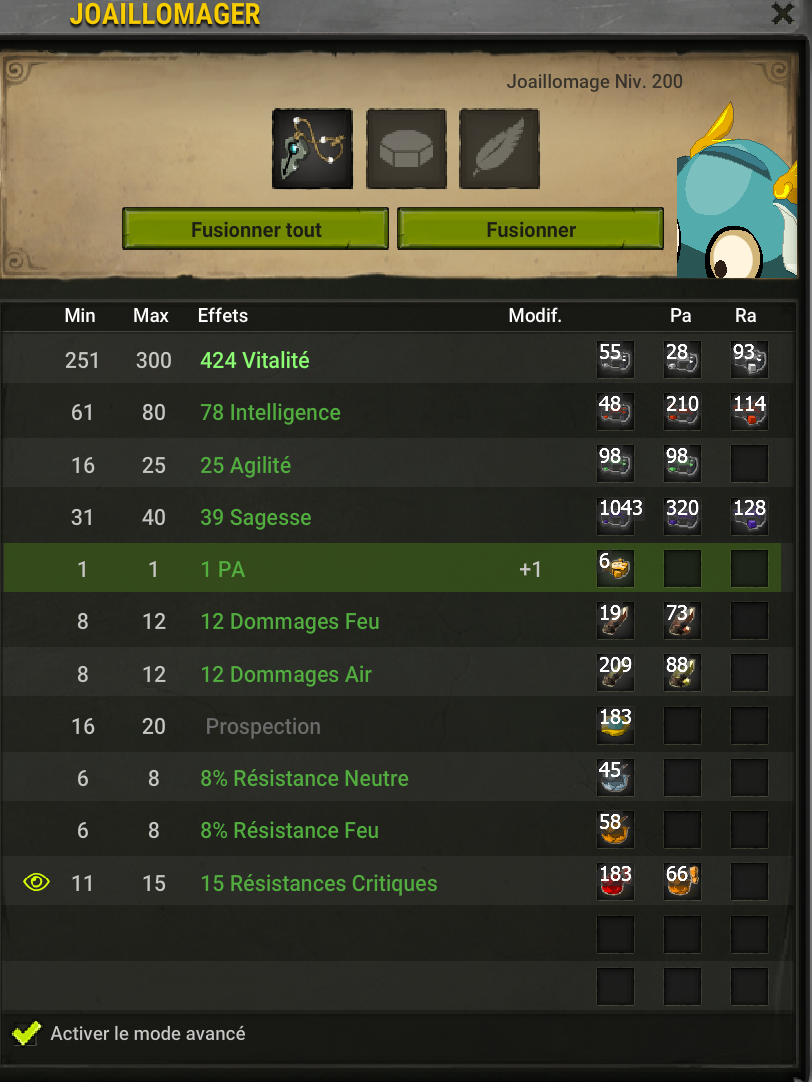Select the highlighted 1 PA effect row
The image size is (812, 1082).
tap(393, 568)
